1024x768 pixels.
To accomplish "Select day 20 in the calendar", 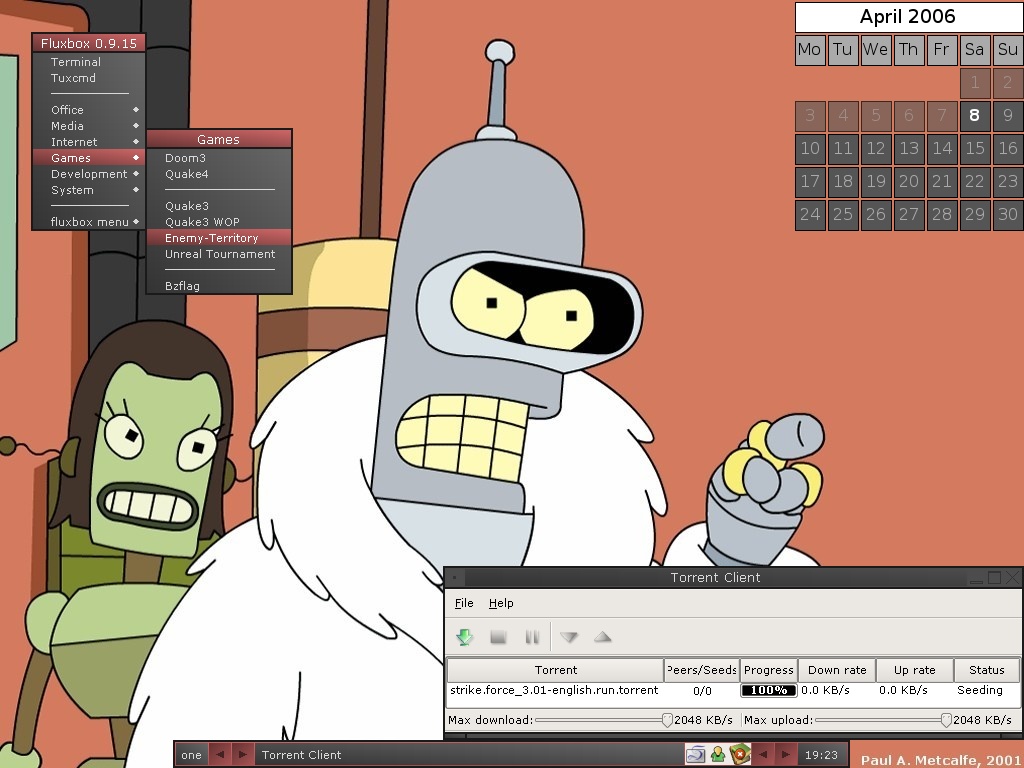I will coord(908,182).
